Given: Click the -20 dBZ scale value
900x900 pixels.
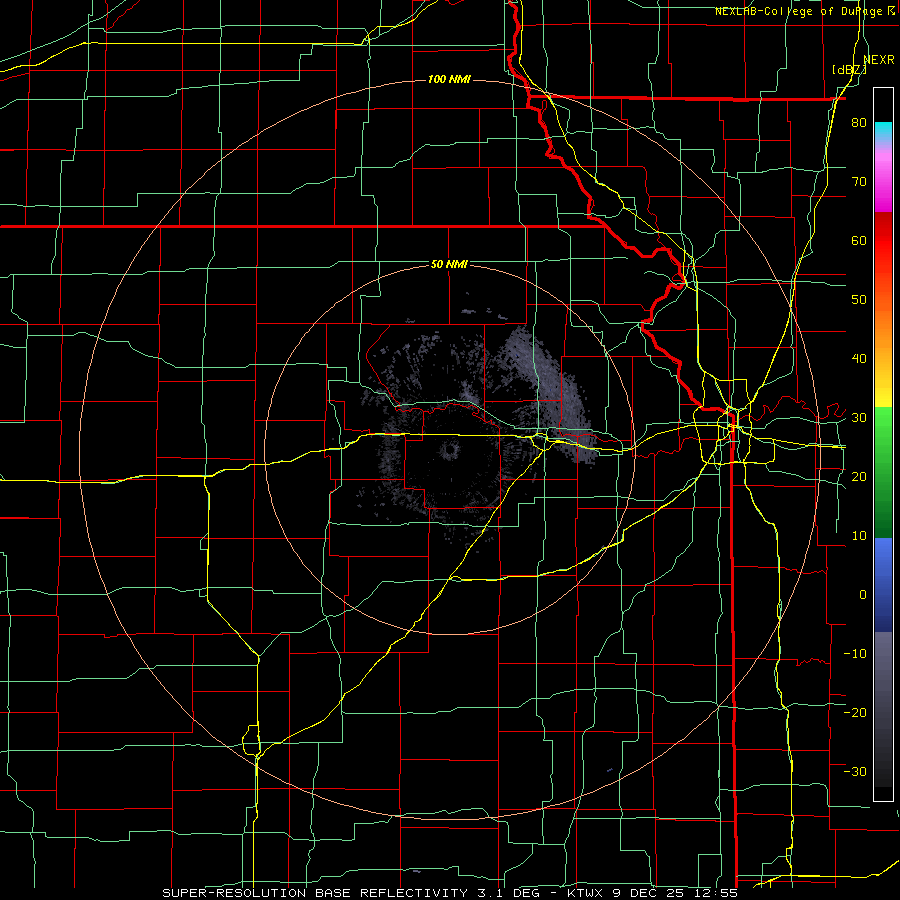Looking at the screenshot, I should tap(855, 713).
